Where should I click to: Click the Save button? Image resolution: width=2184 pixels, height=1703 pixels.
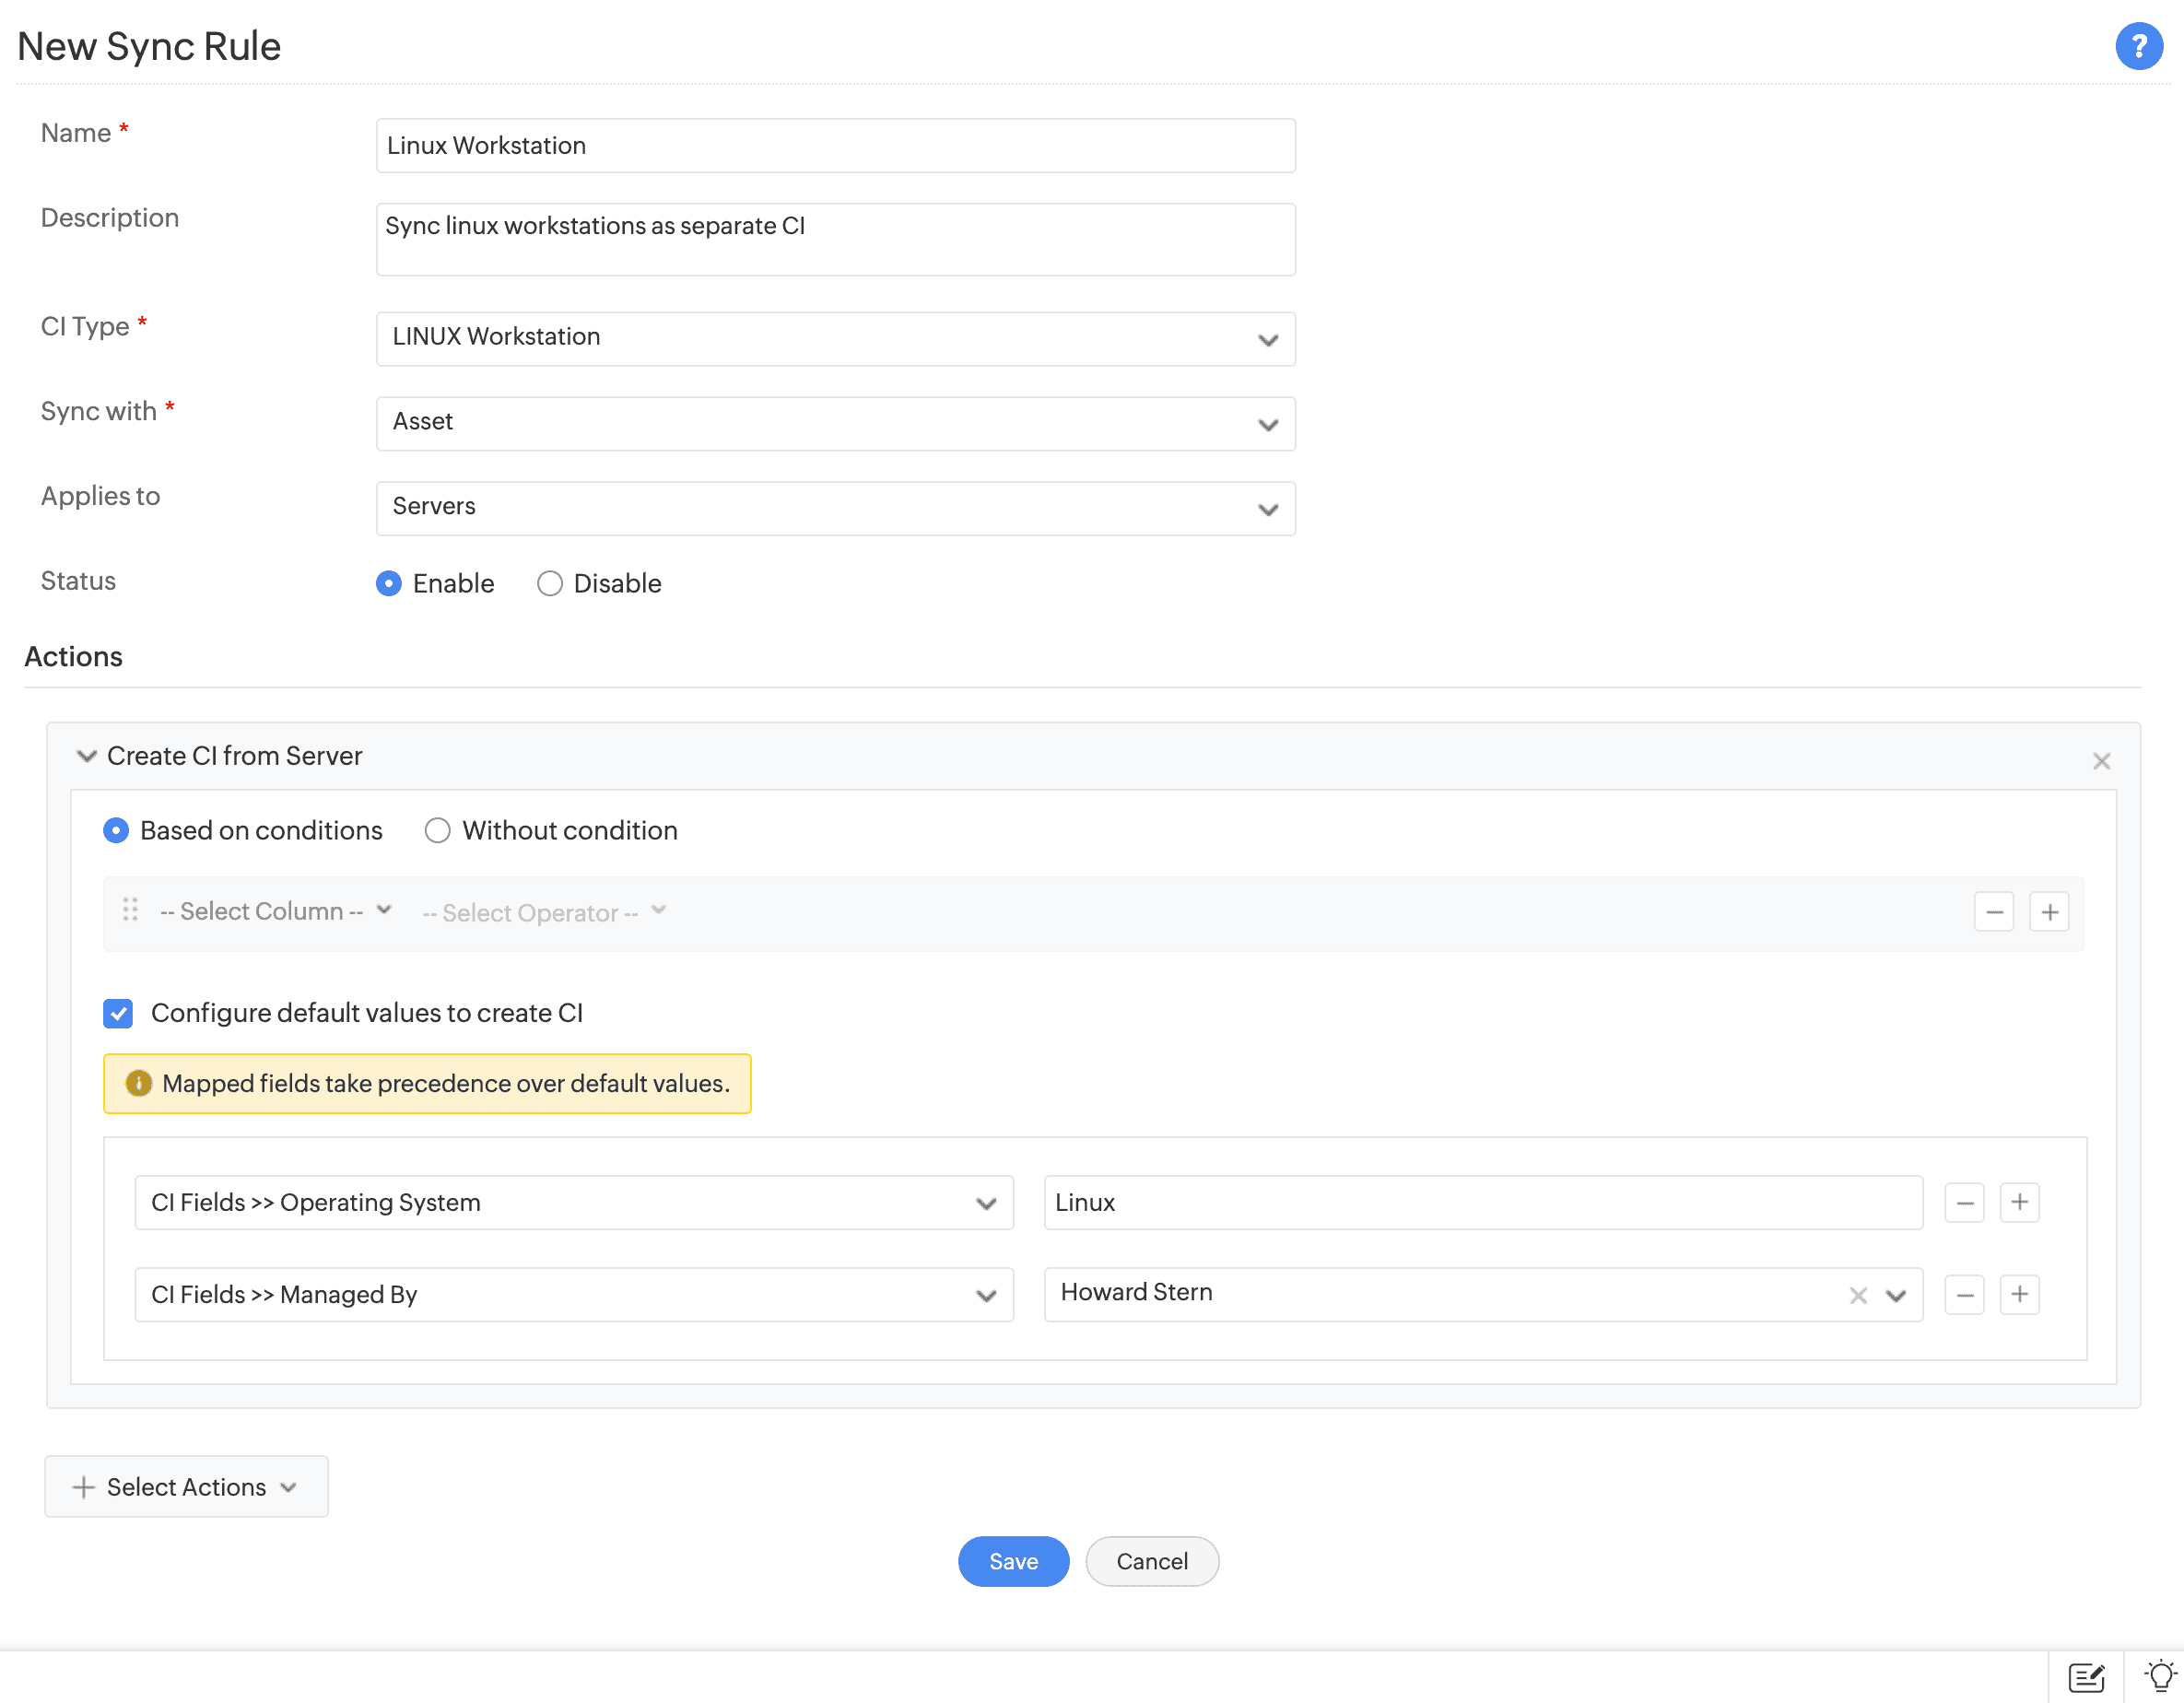[1012, 1561]
